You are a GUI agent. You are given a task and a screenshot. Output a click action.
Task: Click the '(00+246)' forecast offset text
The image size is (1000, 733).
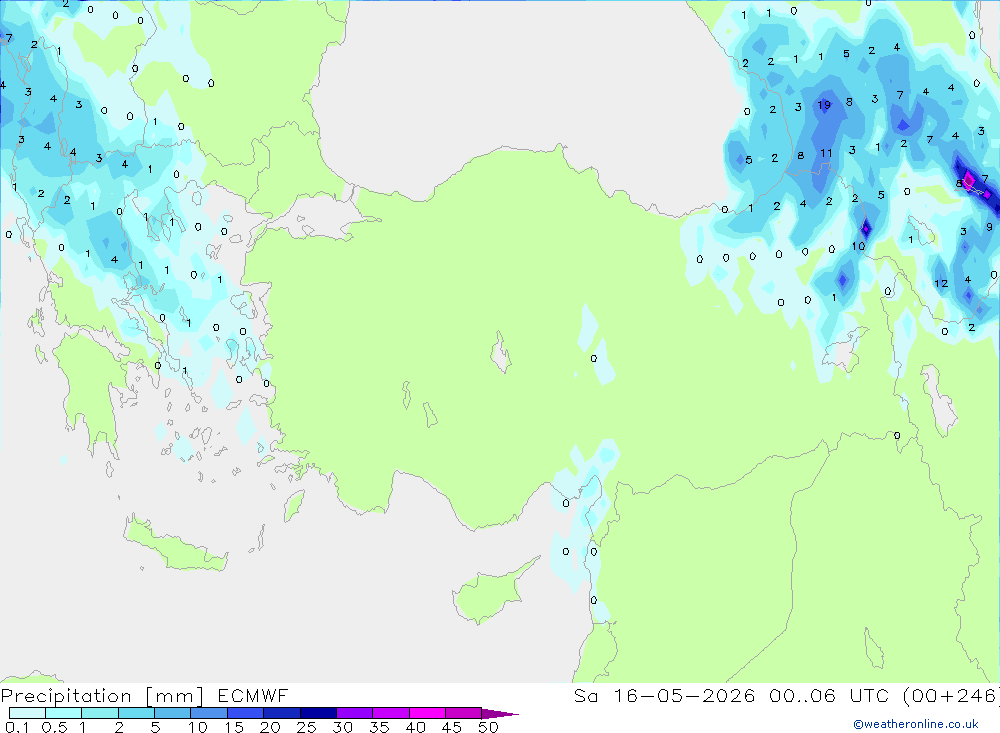click(952, 695)
